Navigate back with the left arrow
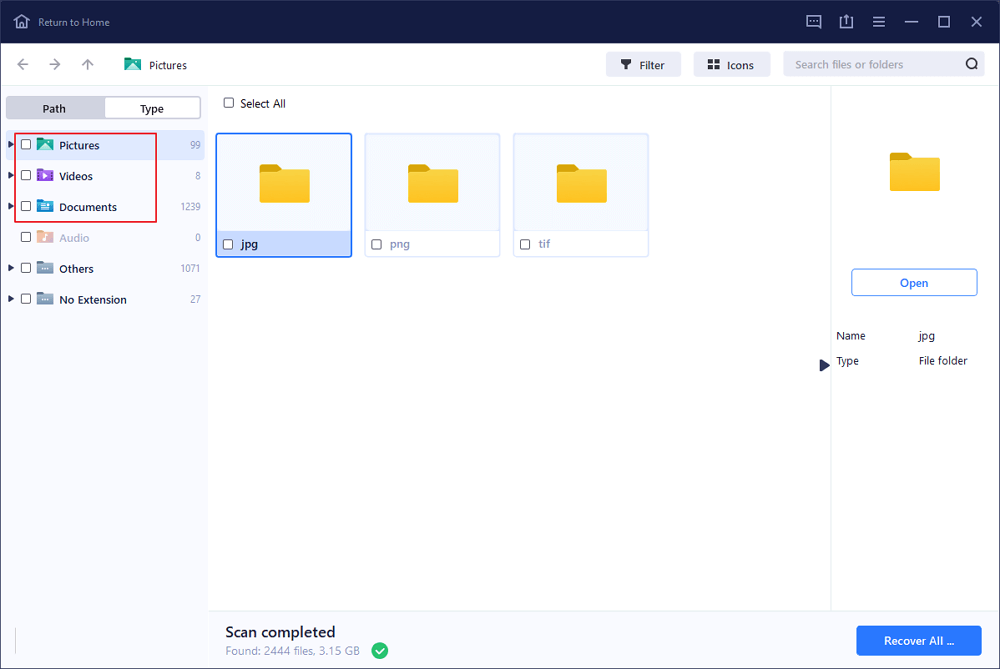The width and height of the screenshot is (1000, 669). pyautogui.click(x=23, y=65)
